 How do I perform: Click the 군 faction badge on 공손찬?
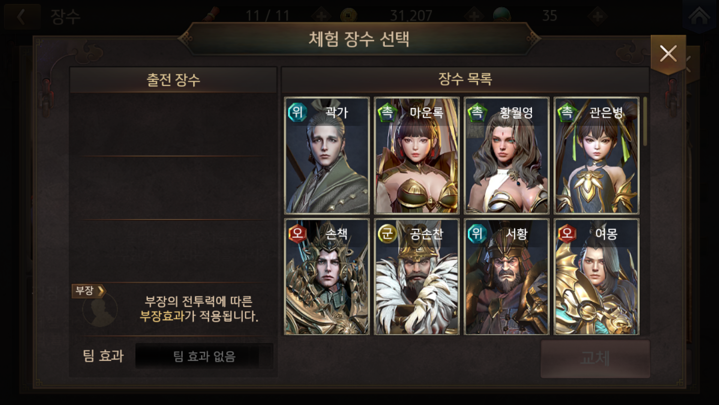(387, 233)
